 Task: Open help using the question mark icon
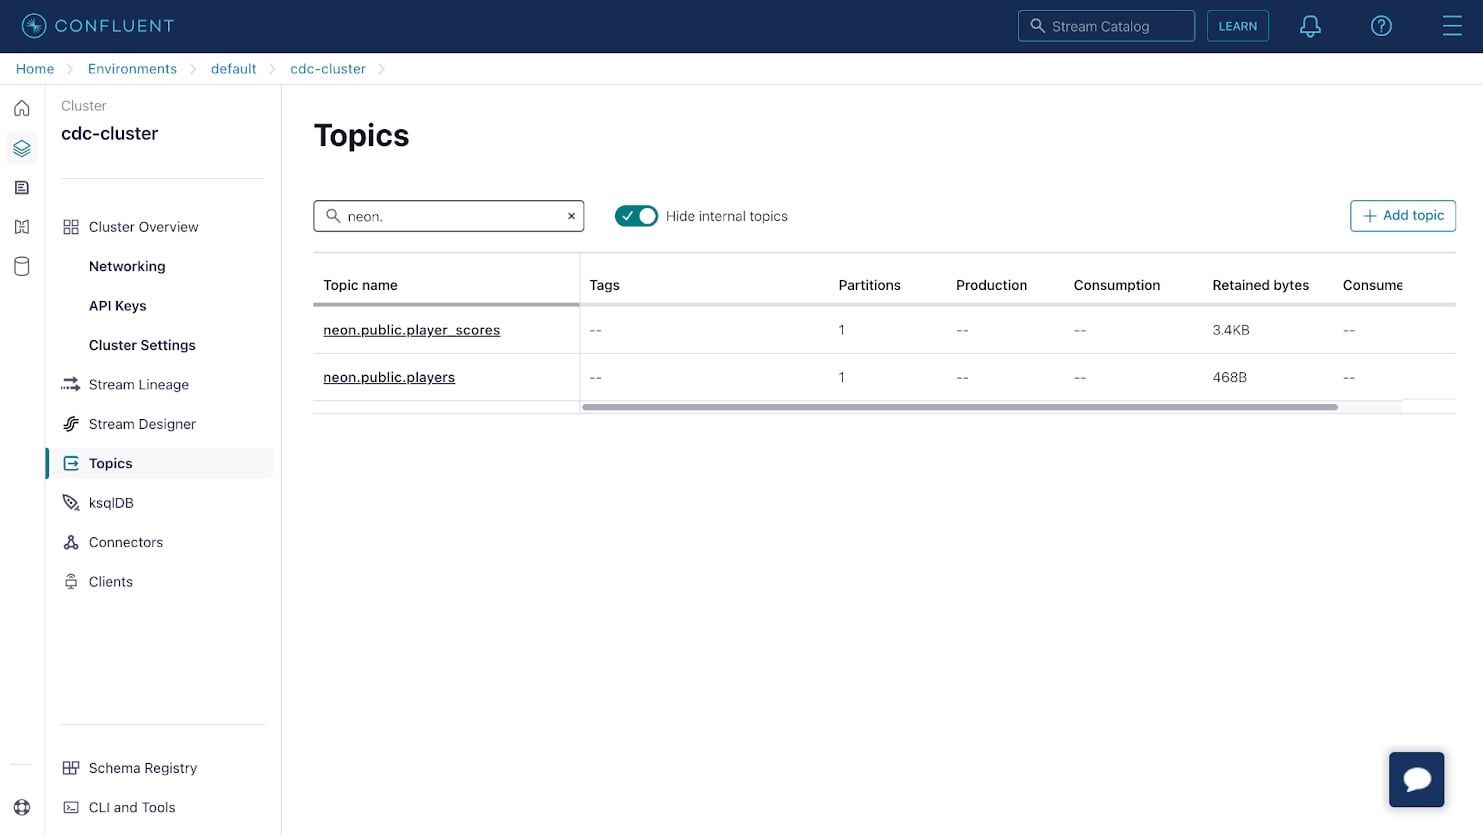pyautogui.click(x=1381, y=26)
